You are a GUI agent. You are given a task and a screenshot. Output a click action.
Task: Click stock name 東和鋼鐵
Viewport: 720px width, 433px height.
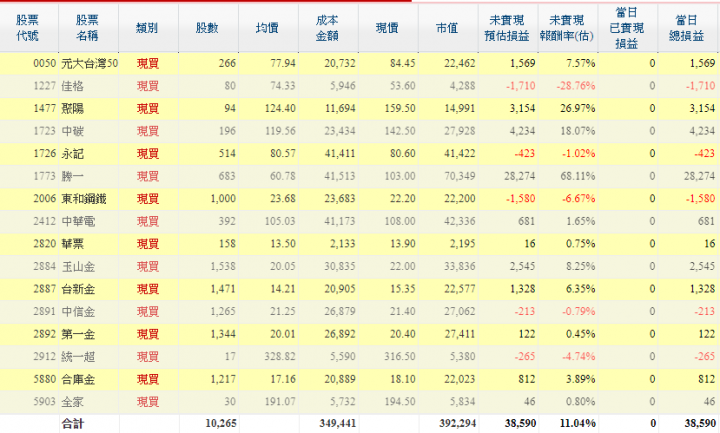coord(84,199)
